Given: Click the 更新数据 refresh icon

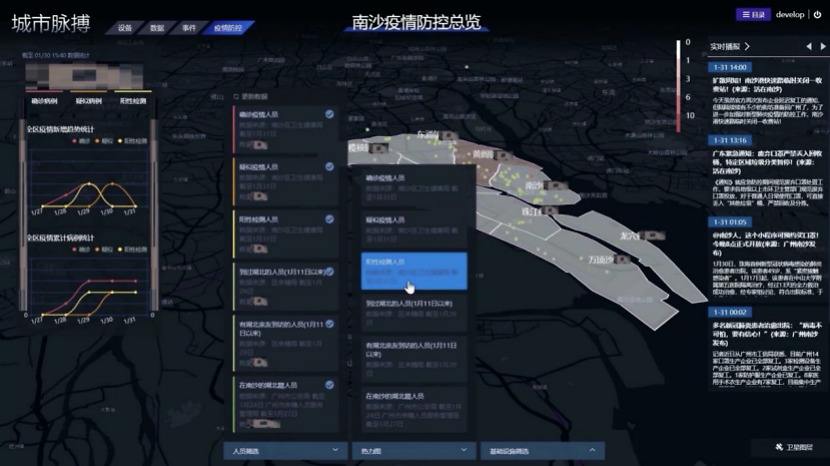Looking at the screenshot, I should click(235, 96).
